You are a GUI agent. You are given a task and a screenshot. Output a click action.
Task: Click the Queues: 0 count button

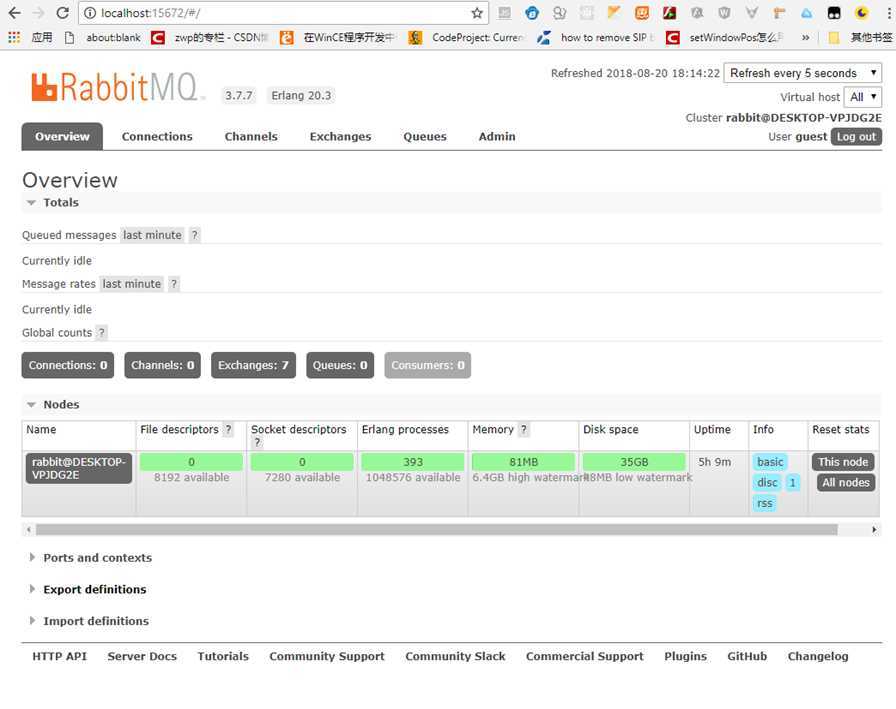coord(340,365)
